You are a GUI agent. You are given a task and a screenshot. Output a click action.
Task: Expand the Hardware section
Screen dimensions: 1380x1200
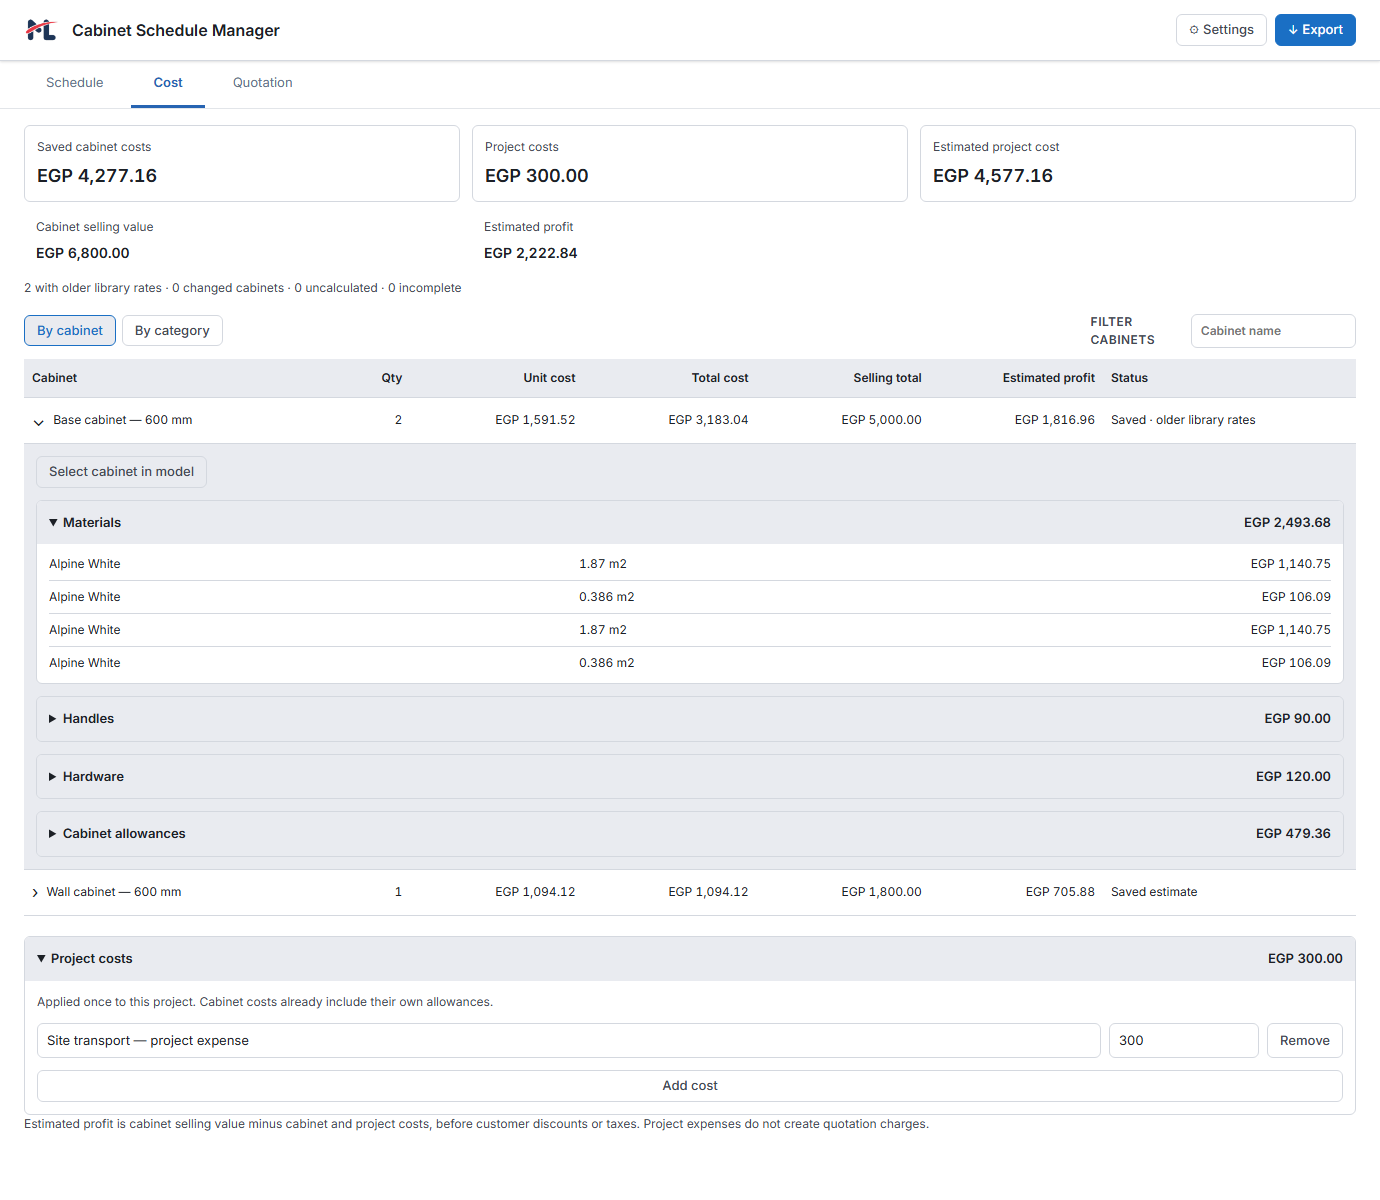click(x=690, y=777)
